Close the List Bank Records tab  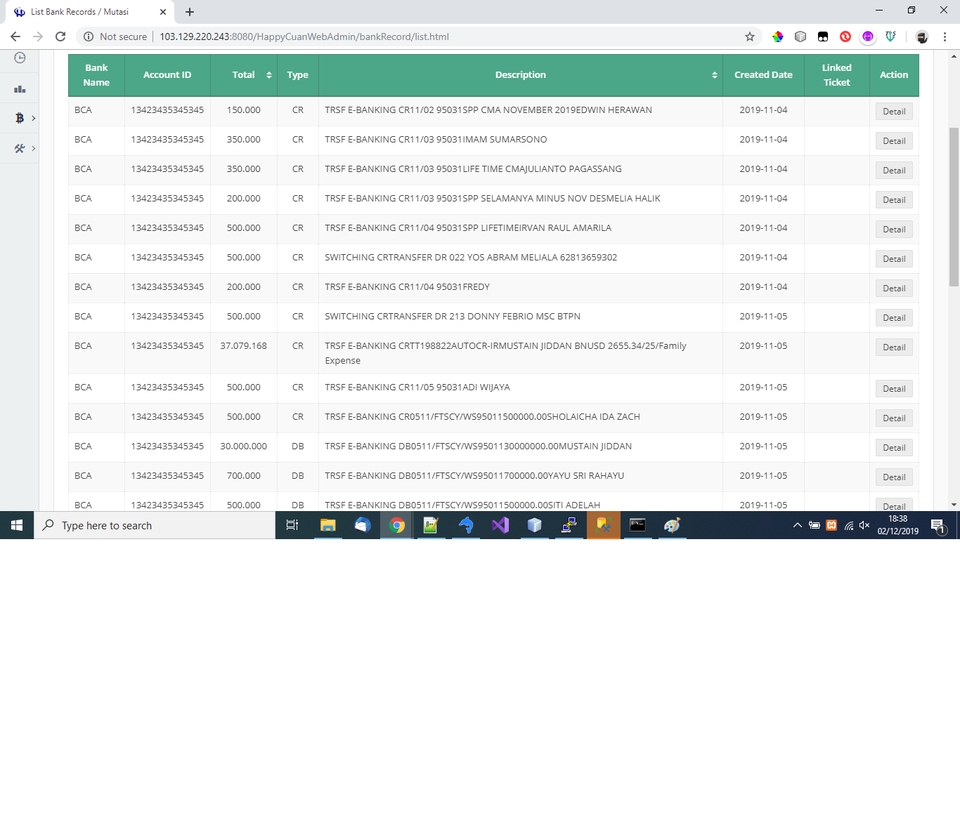click(163, 12)
